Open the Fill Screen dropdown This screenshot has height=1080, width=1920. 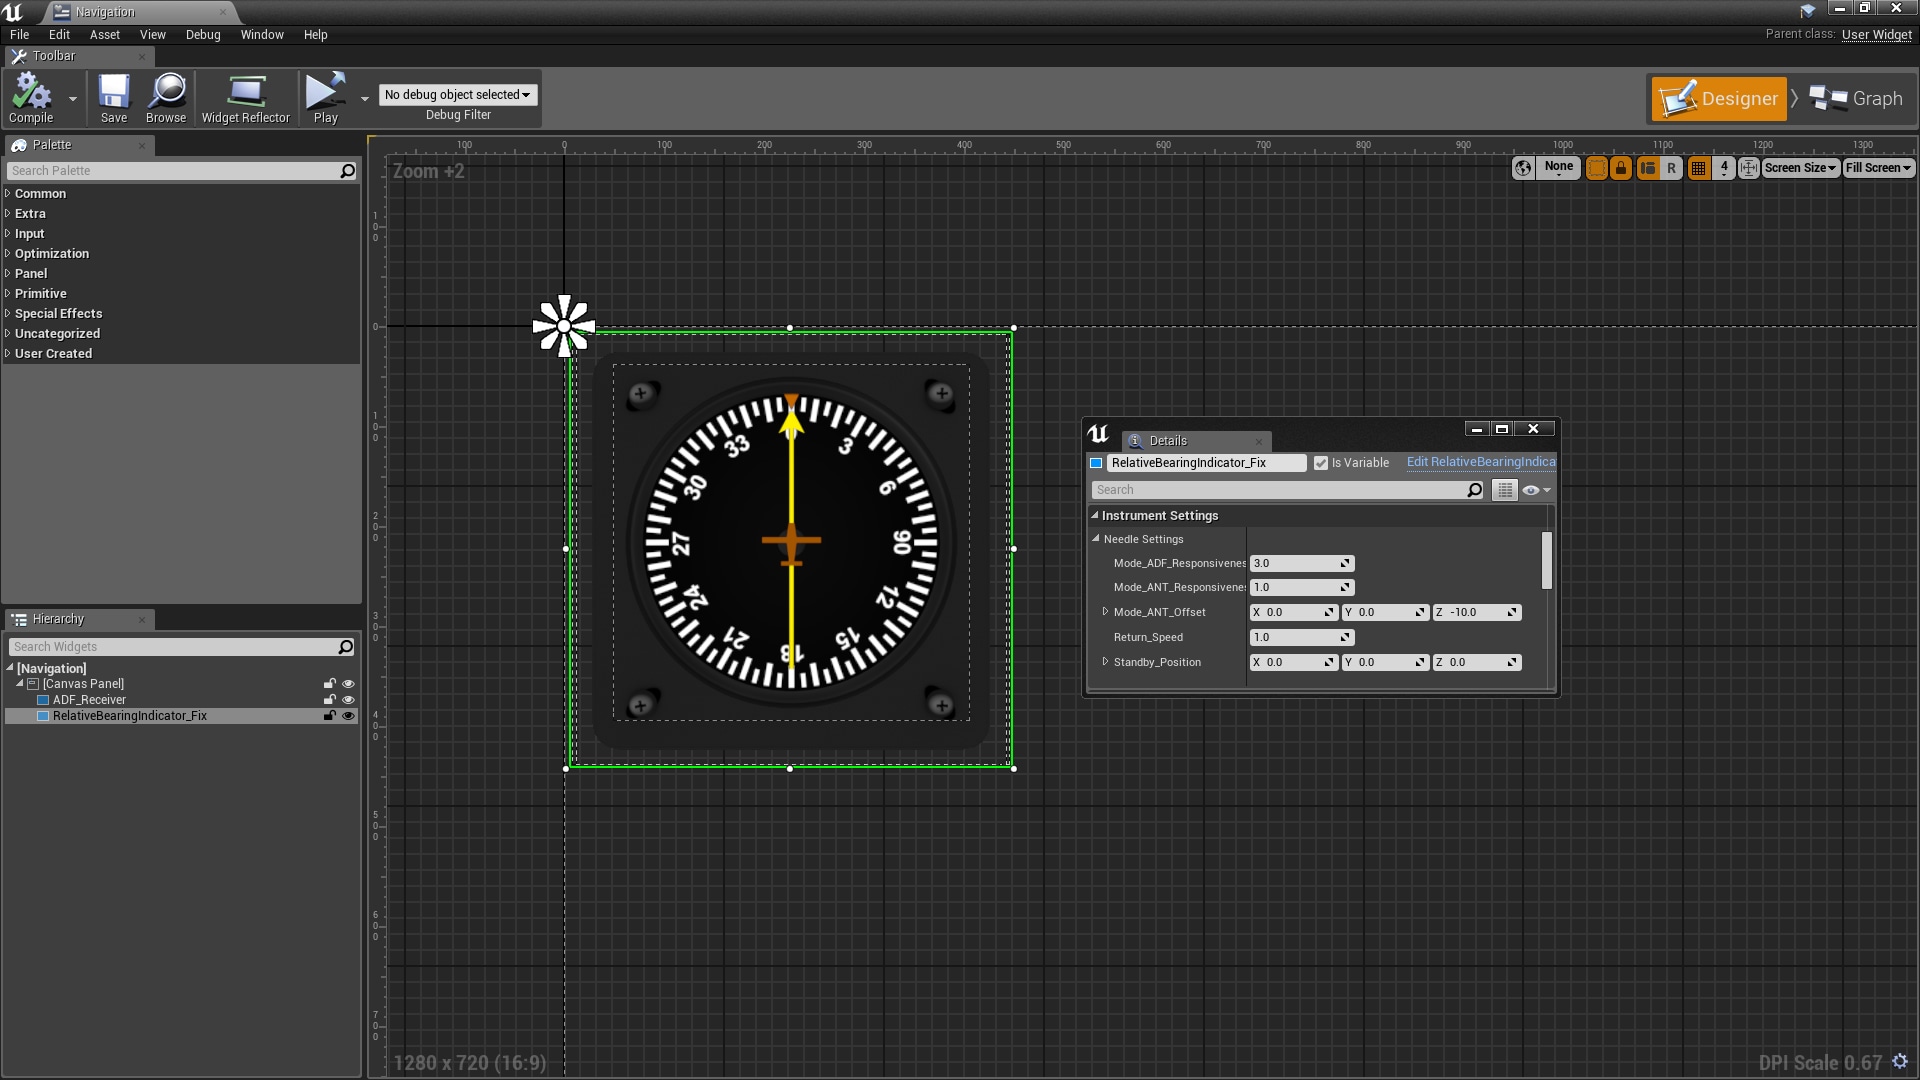click(x=1878, y=168)
